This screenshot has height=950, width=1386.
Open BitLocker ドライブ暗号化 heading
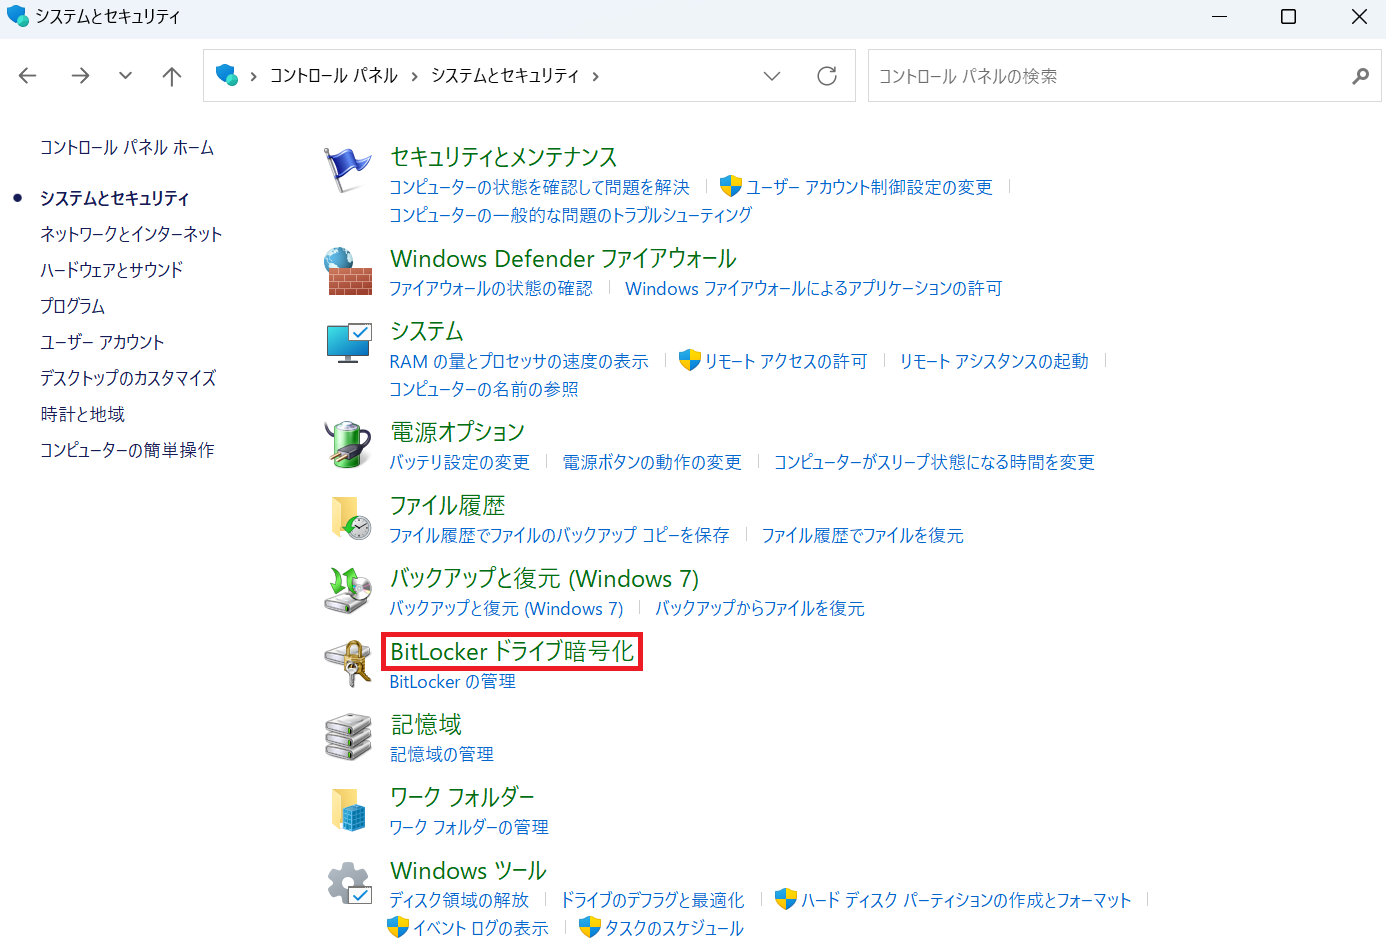512,651
